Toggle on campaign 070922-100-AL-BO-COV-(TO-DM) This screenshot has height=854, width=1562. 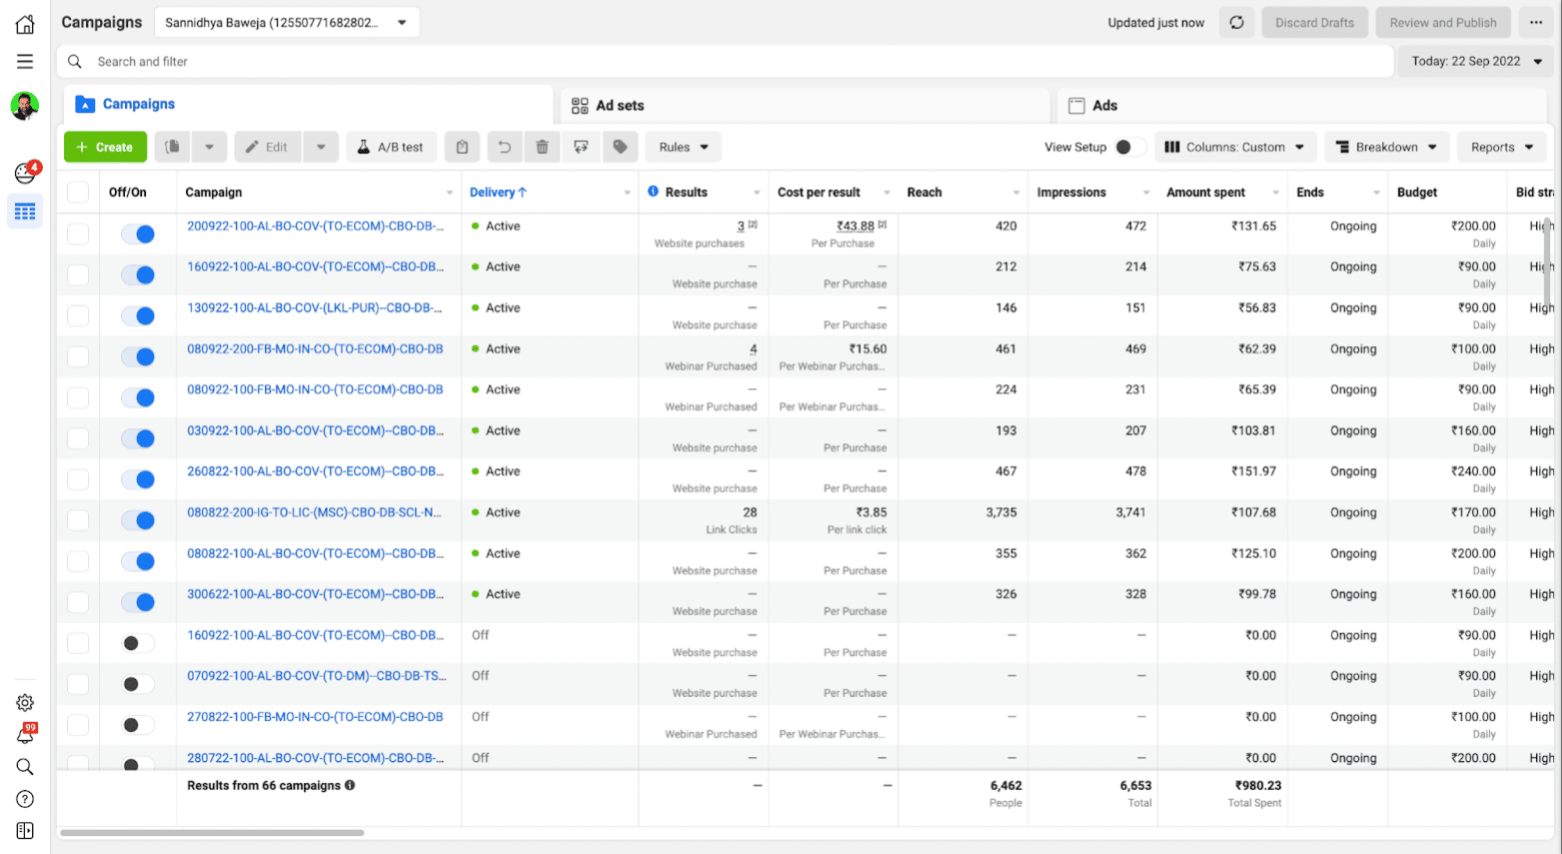tap(138, 684)
